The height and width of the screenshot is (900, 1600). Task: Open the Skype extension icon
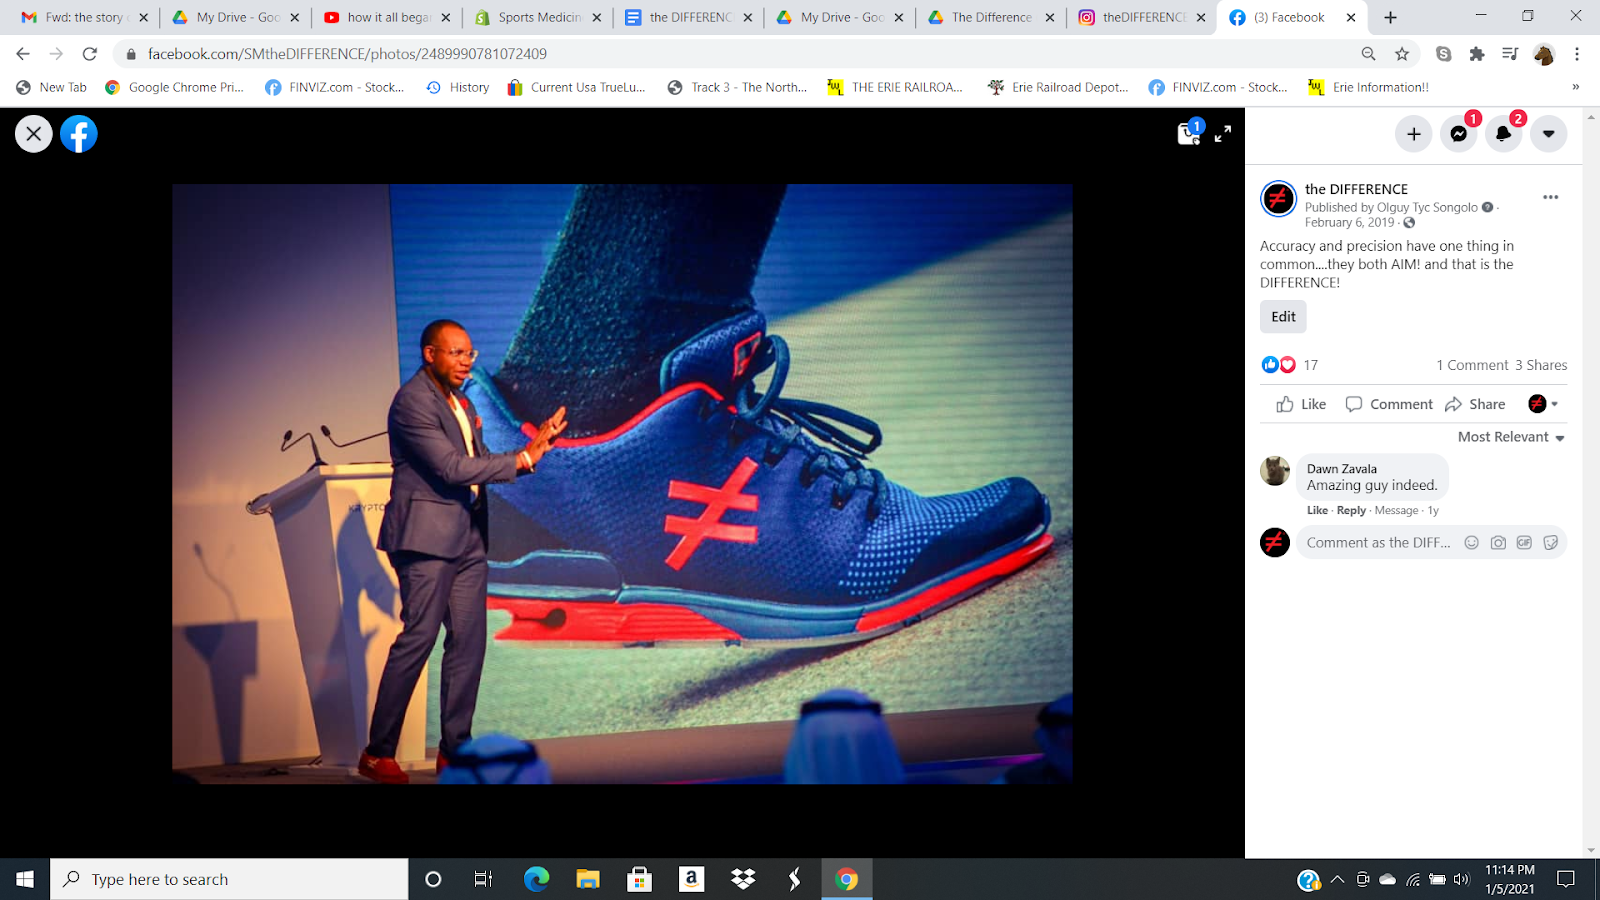click(x=1443, y=54)
